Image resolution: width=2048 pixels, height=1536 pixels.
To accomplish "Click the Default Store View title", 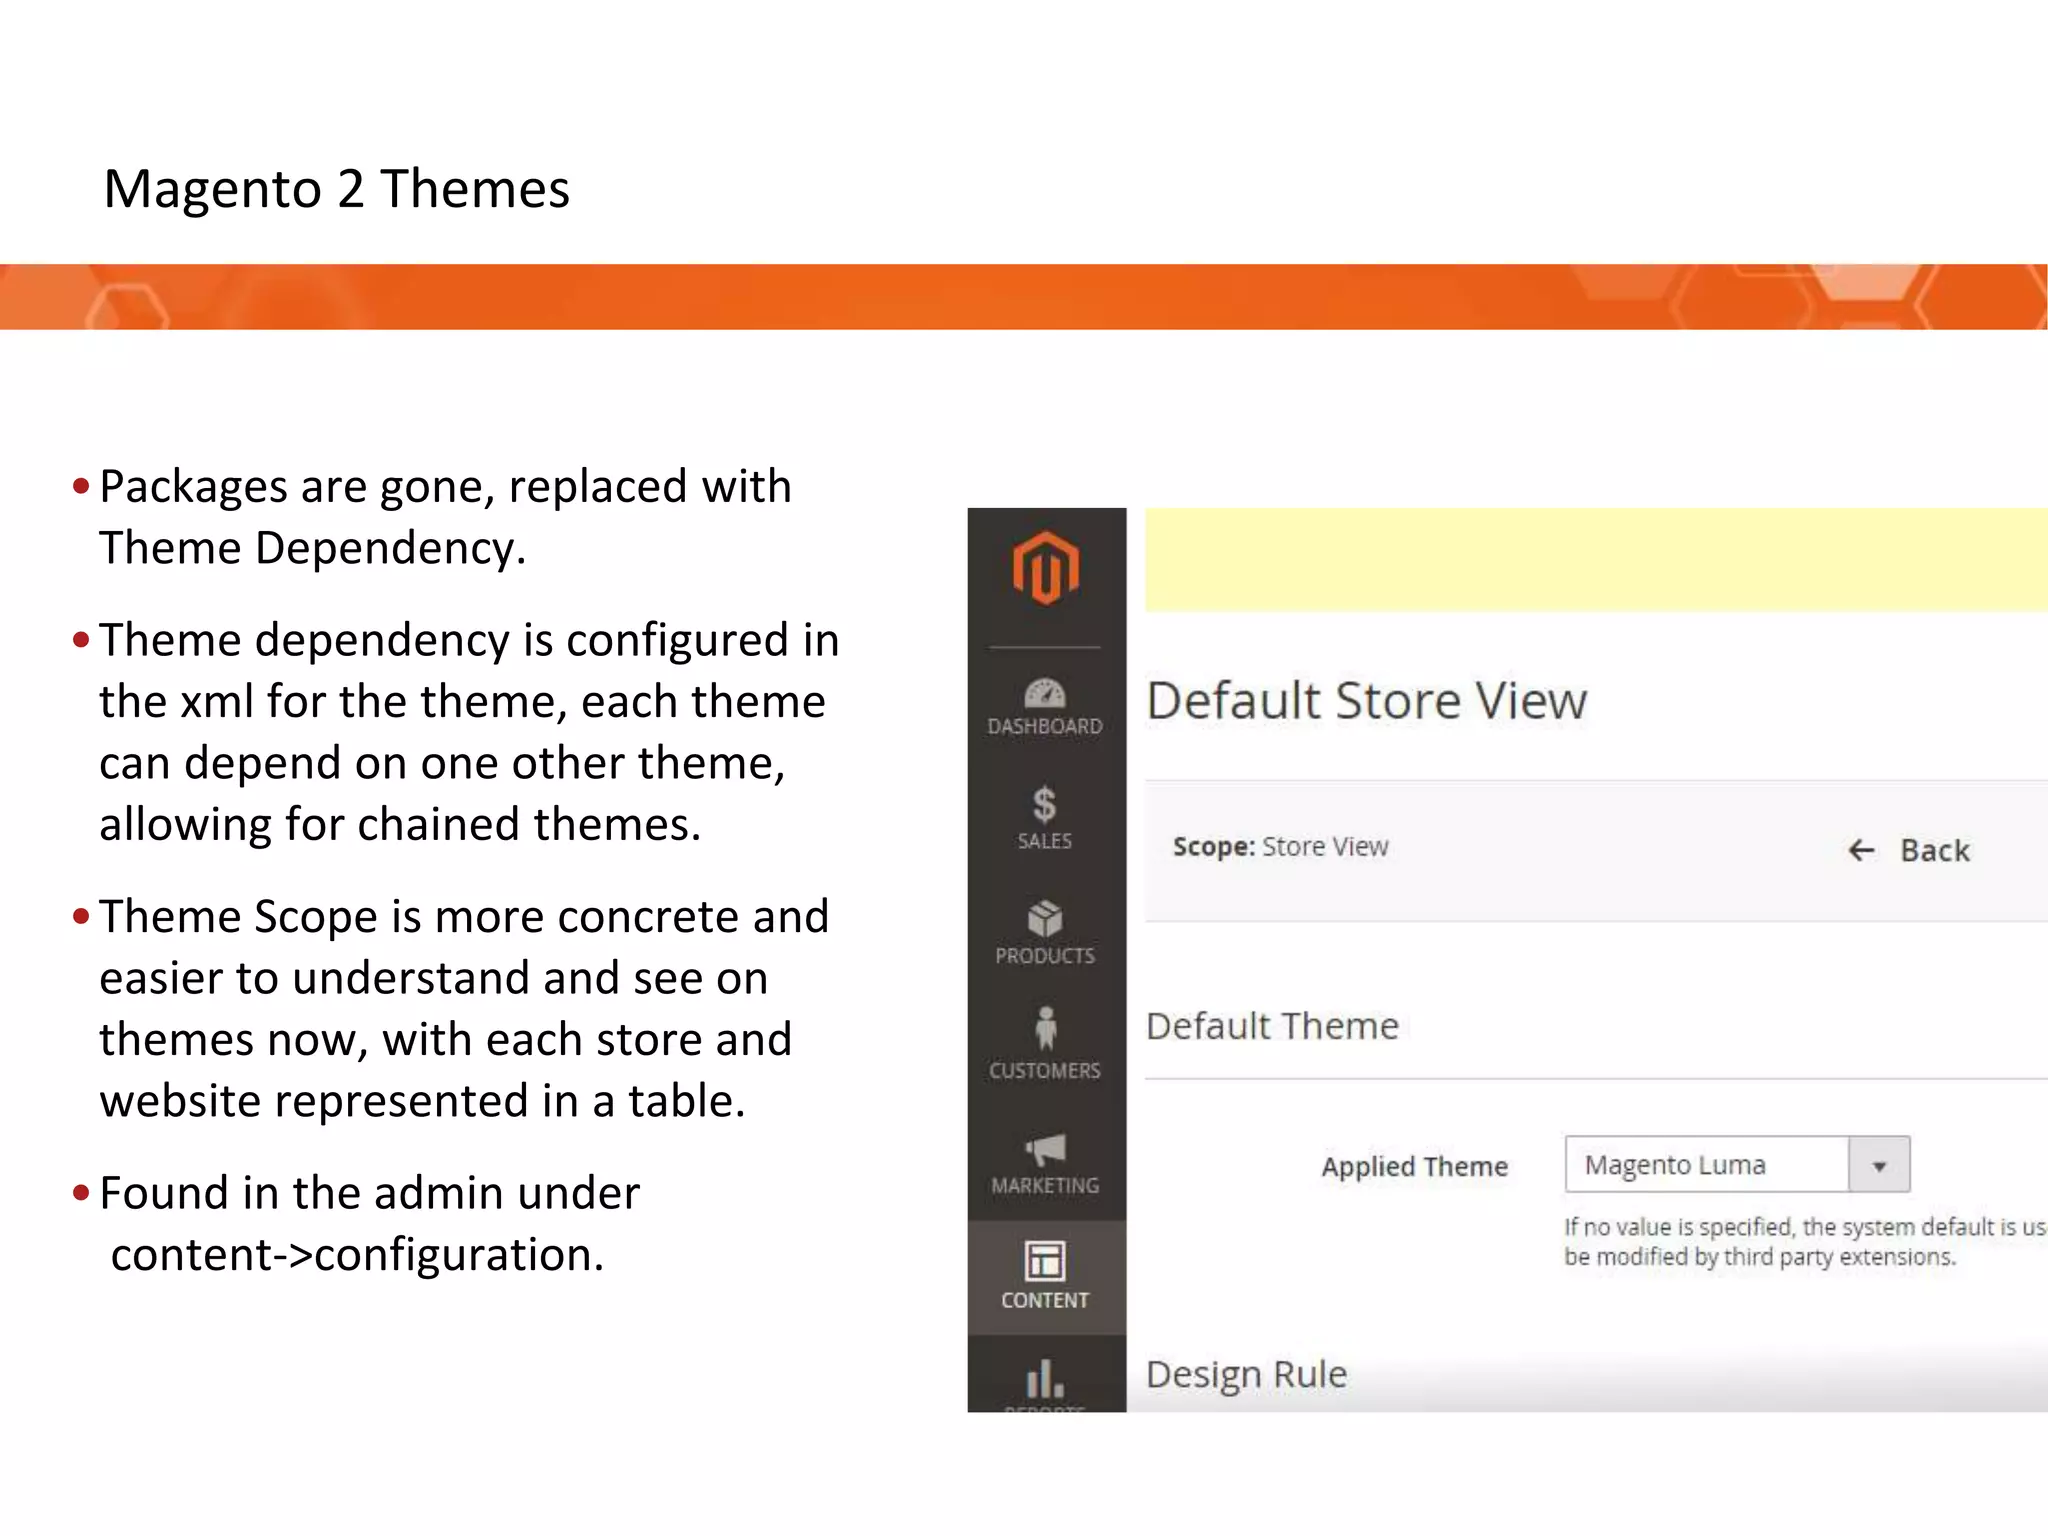I will coord(1366,701).
